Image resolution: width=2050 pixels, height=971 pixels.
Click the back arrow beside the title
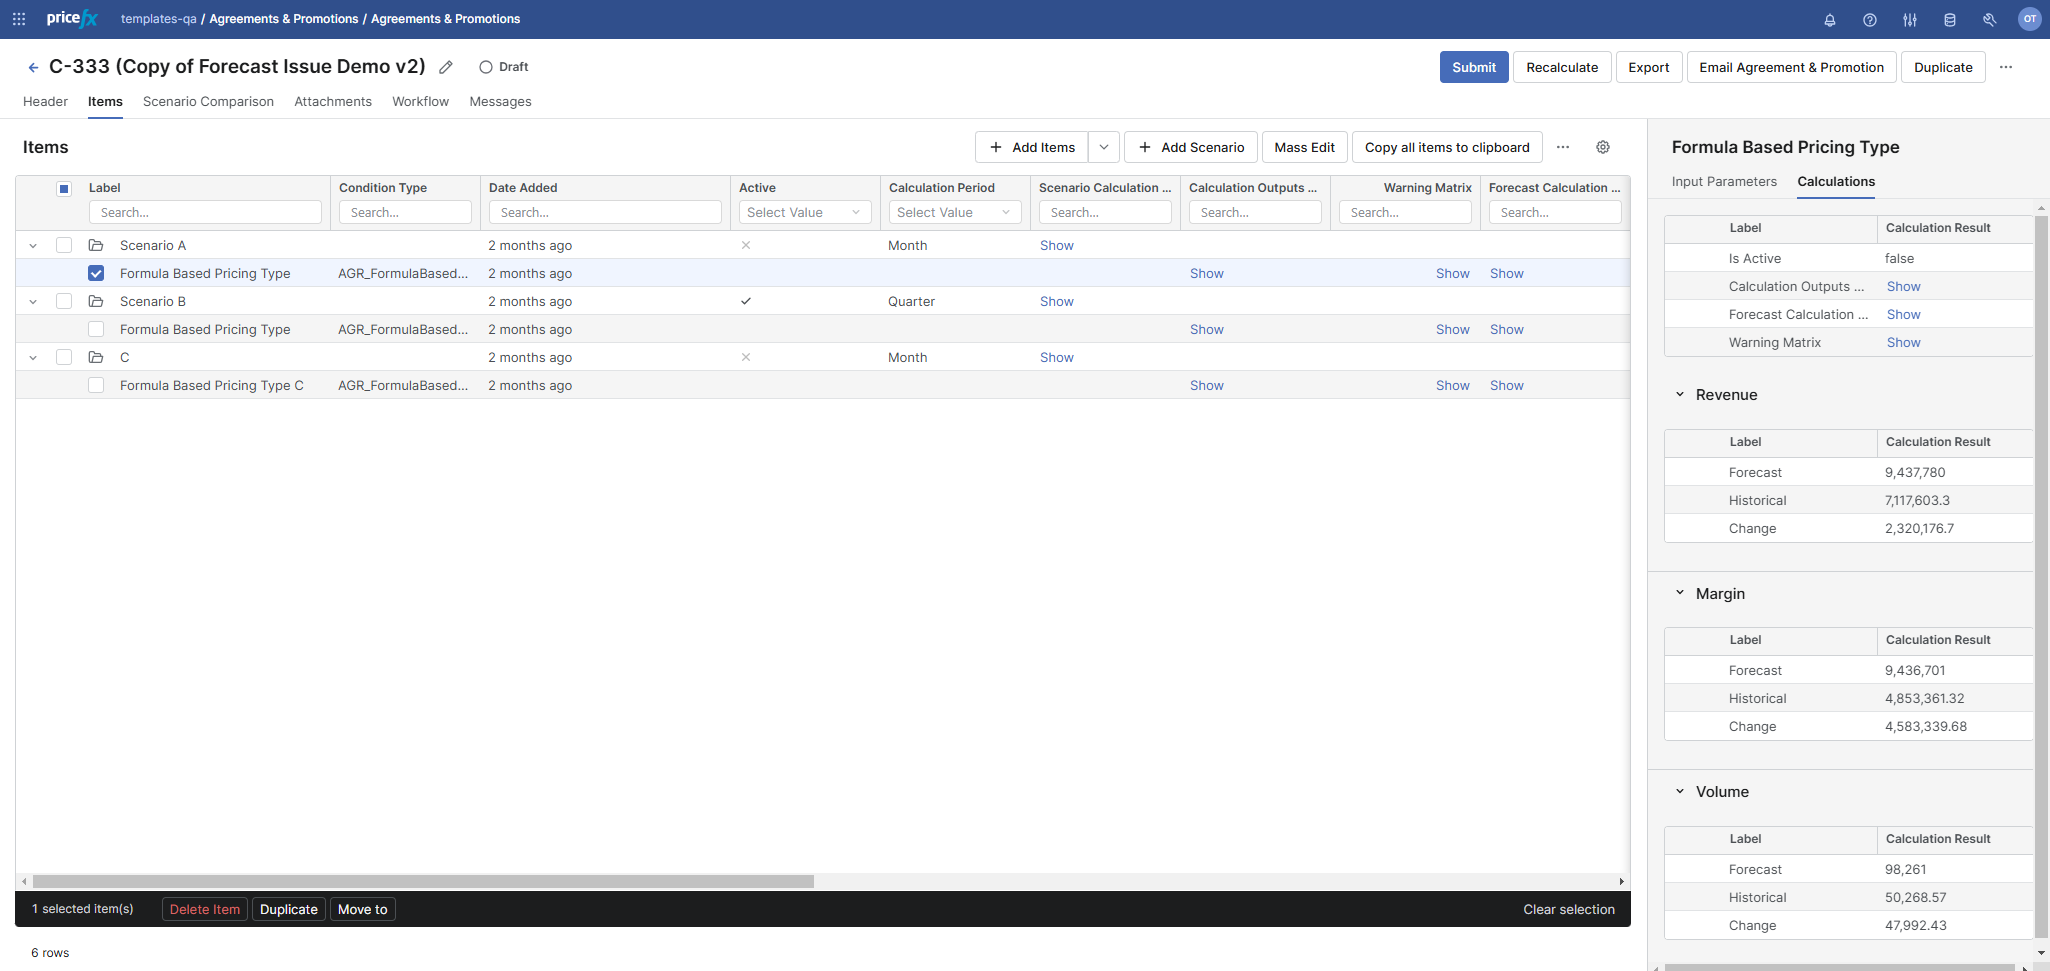pos(33,67)
